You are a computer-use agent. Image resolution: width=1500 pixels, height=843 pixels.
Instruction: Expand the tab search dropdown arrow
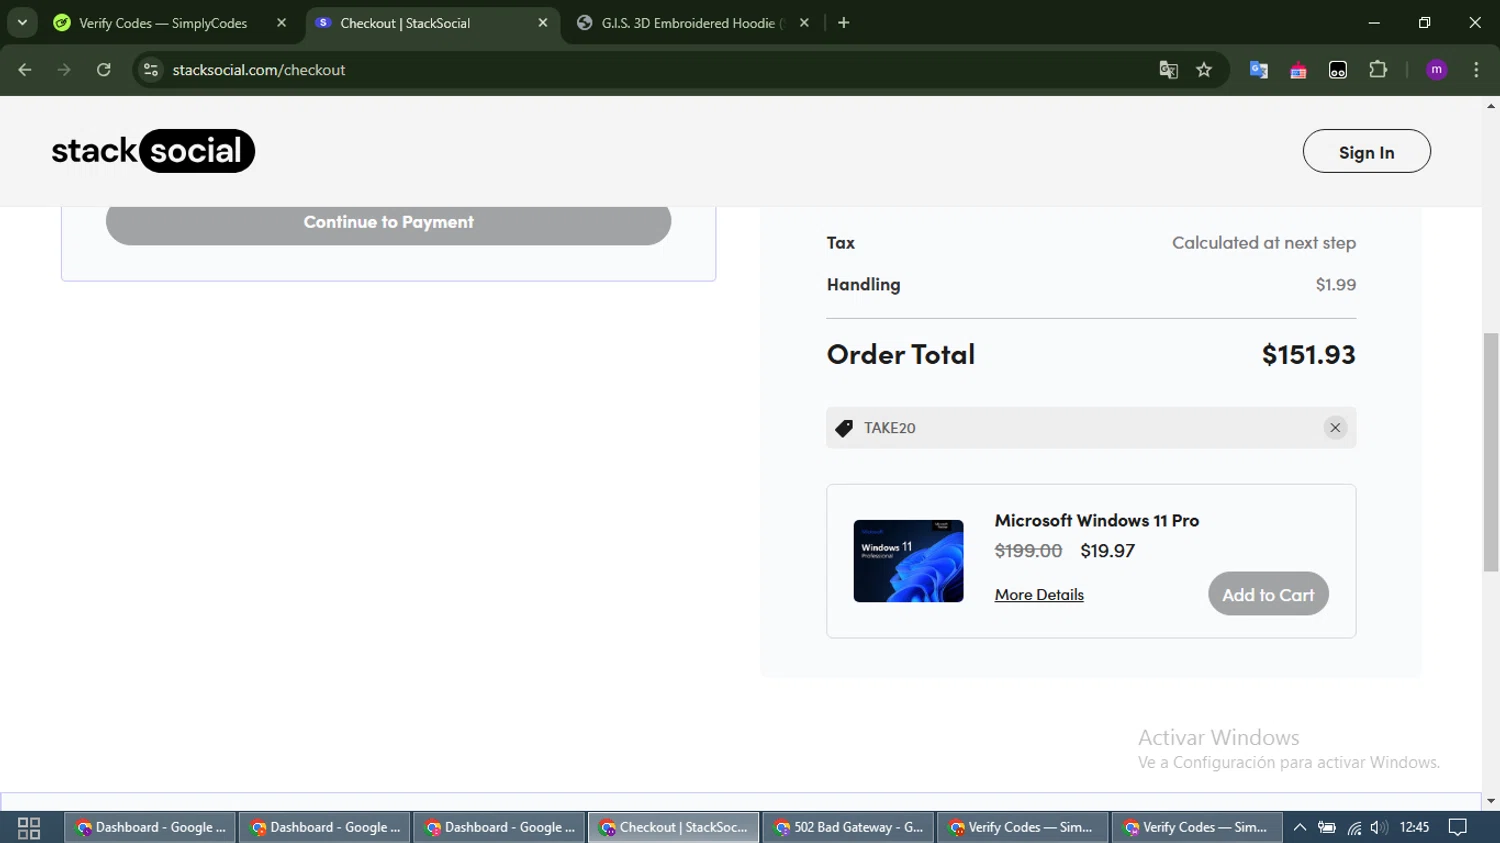click(x=22, y=23)
